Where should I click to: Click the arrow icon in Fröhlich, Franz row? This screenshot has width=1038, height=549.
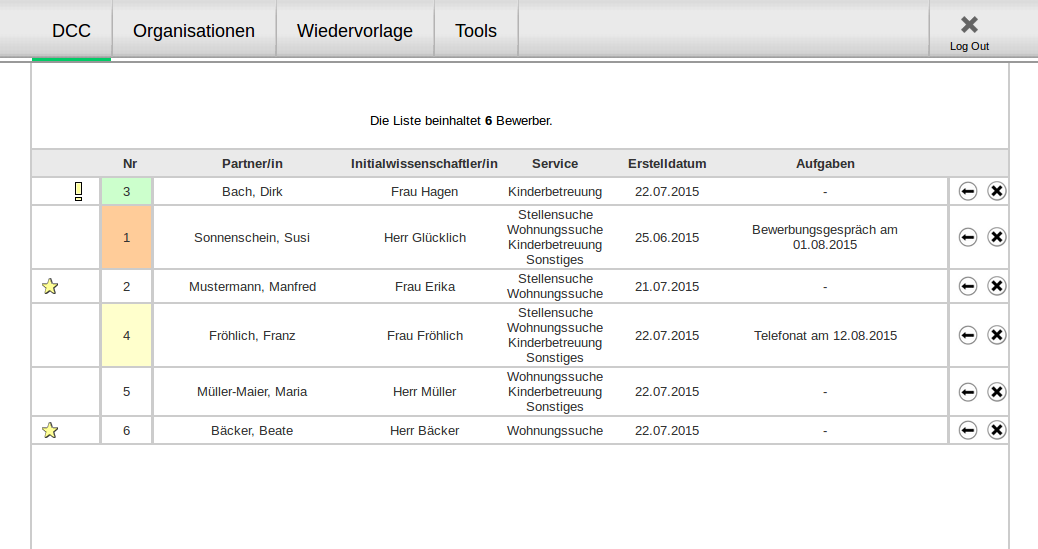point(967,335)
